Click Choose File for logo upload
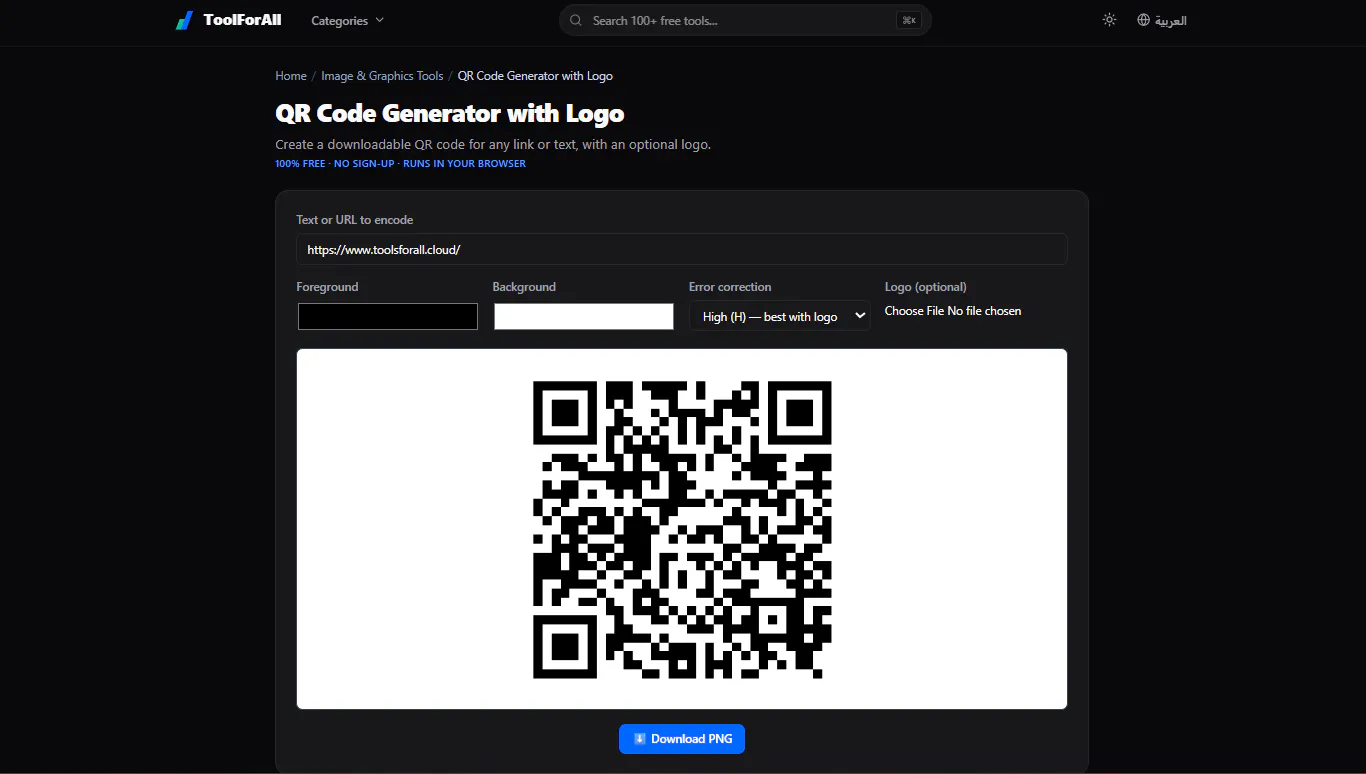Viewport: 1366px width, 774px height. coord(914,311)
